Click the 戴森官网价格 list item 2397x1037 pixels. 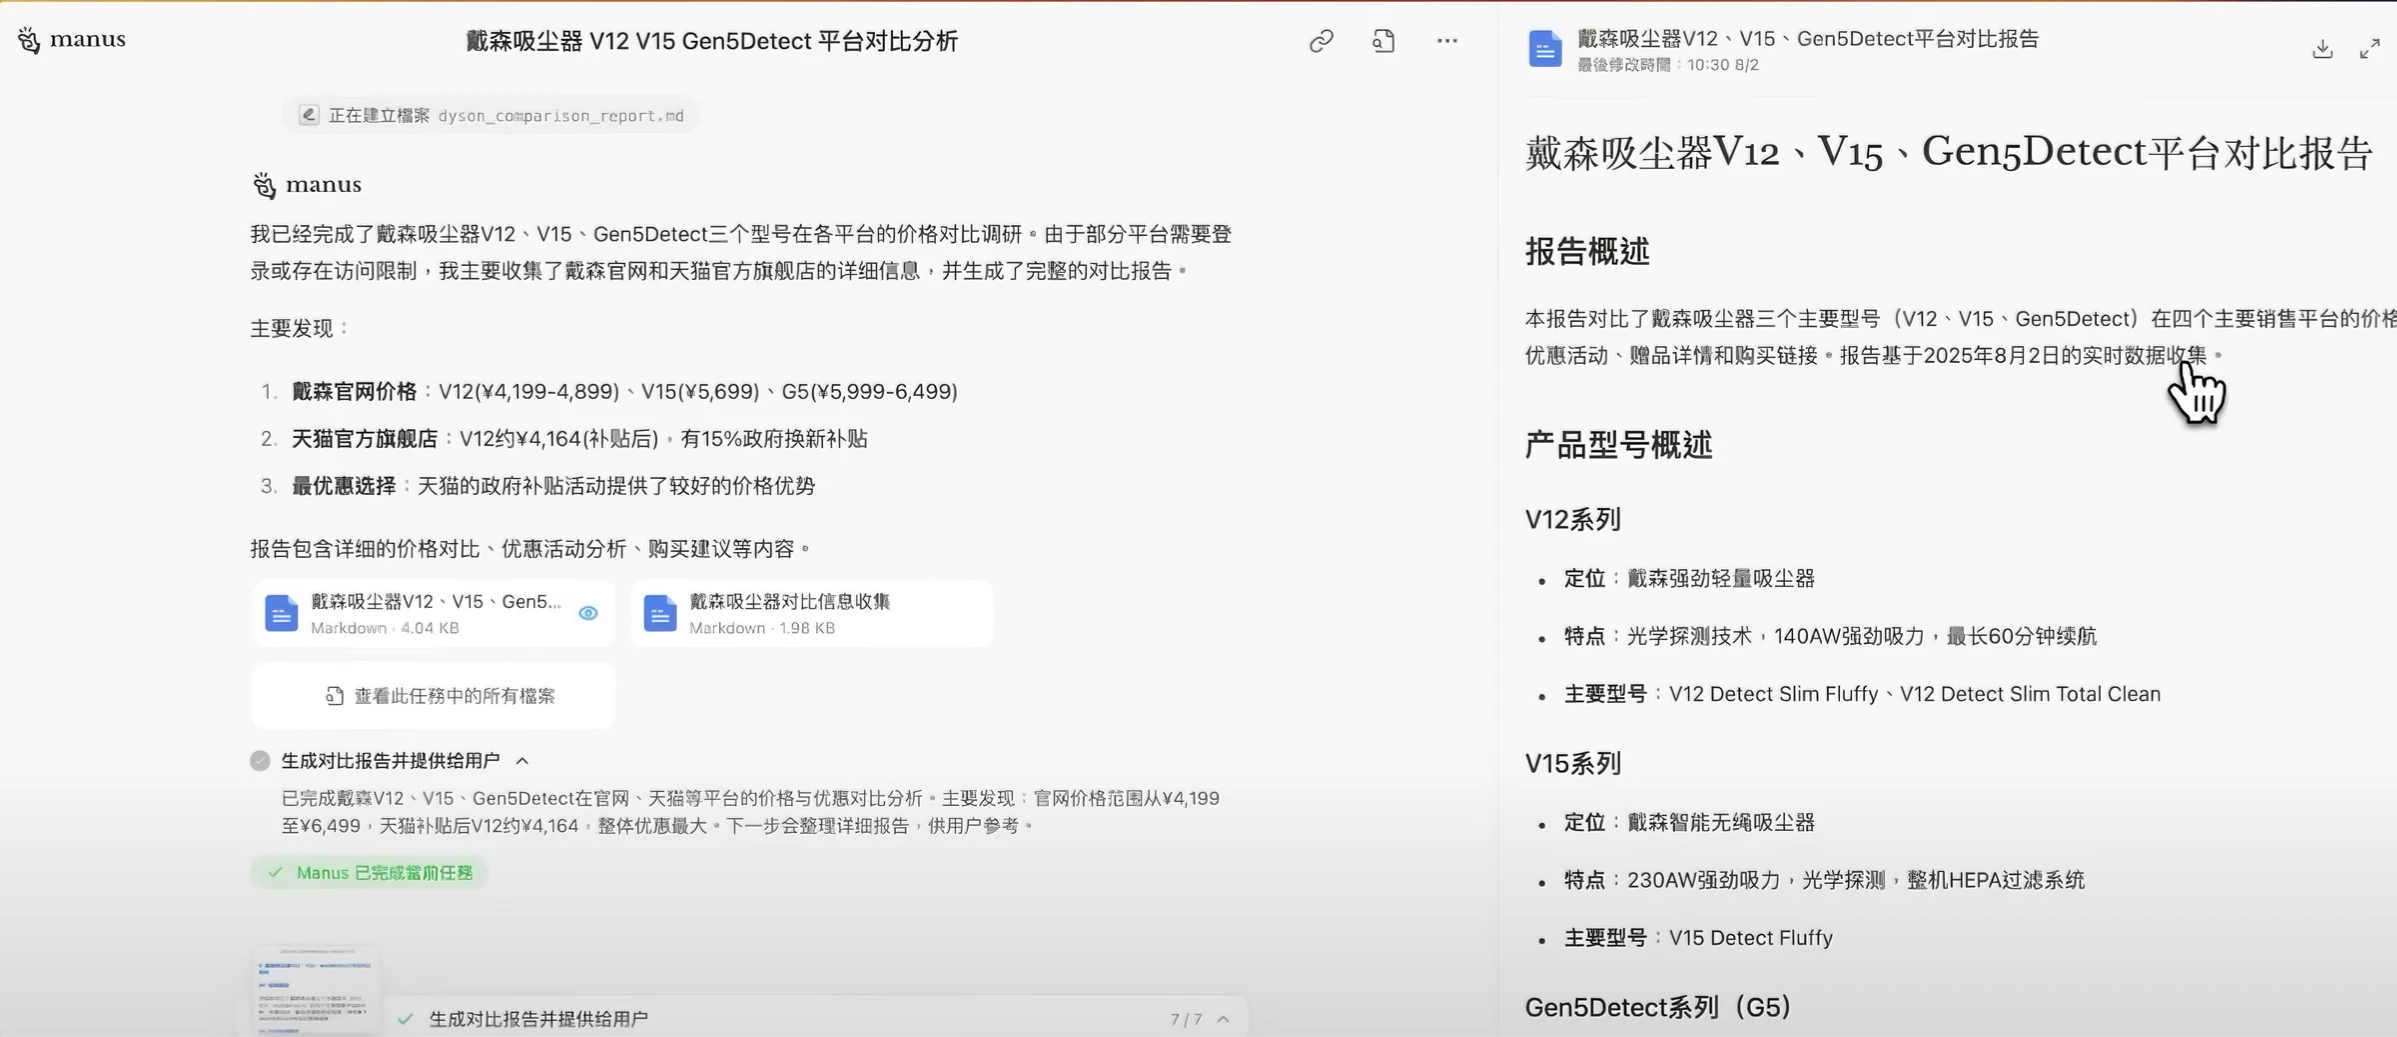tap(624, 391)
